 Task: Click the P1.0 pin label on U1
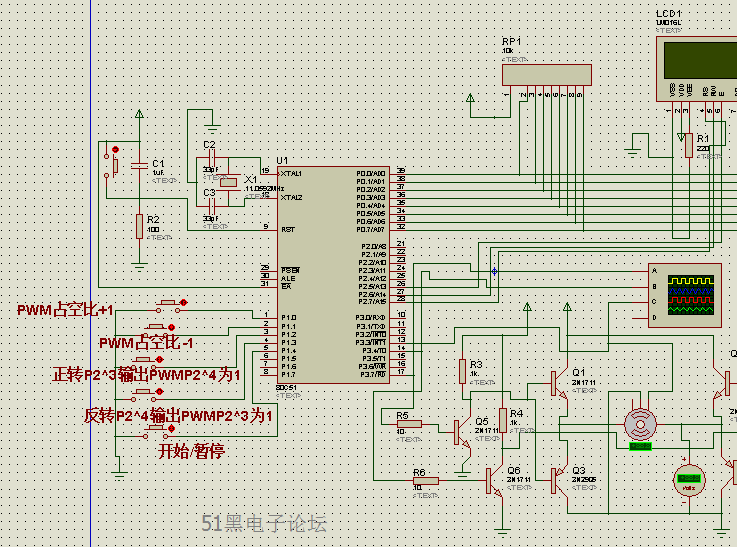pyautogui.click(x=289, y=318)
